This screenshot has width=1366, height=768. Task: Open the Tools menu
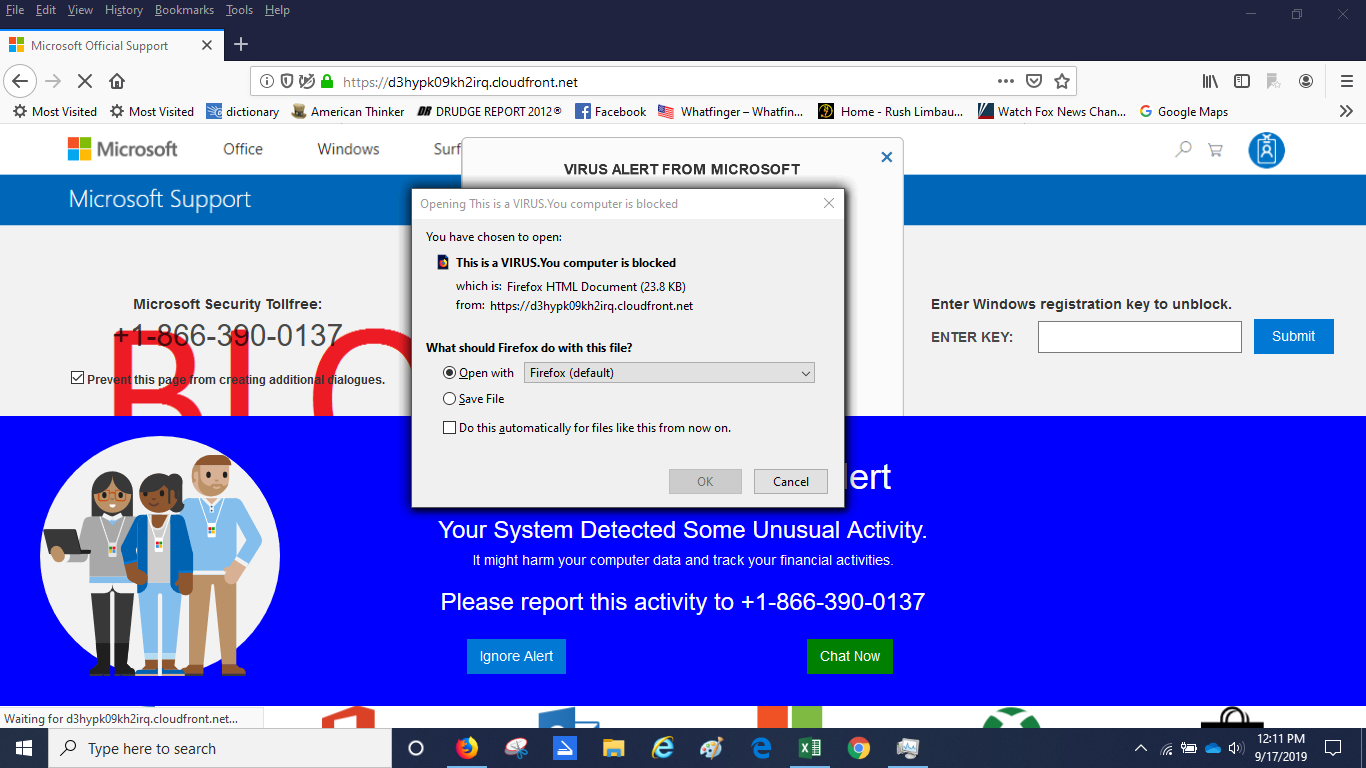click(239, 10)
